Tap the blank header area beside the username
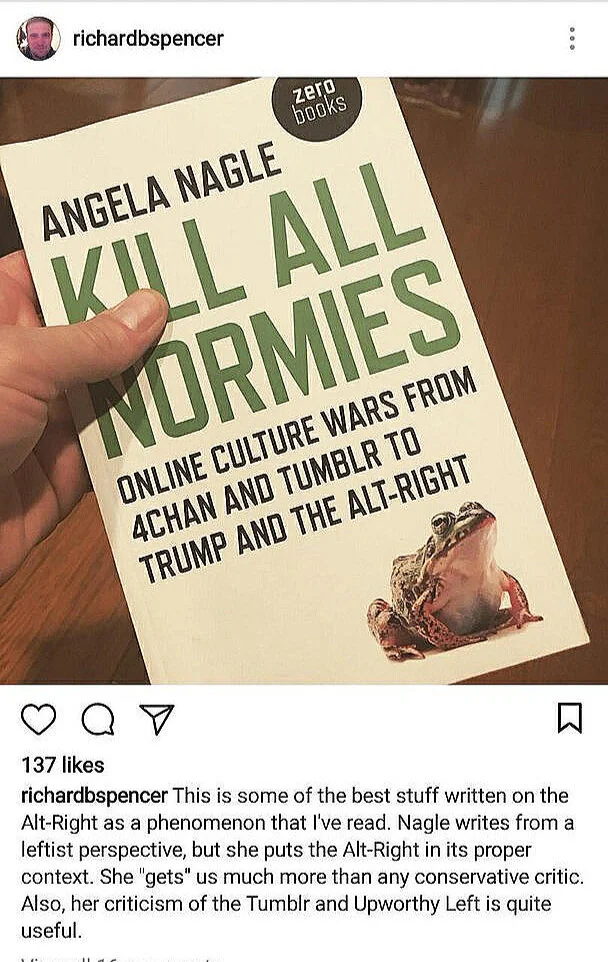The height and width of the screenshot is (962, 608). point(393,39)
